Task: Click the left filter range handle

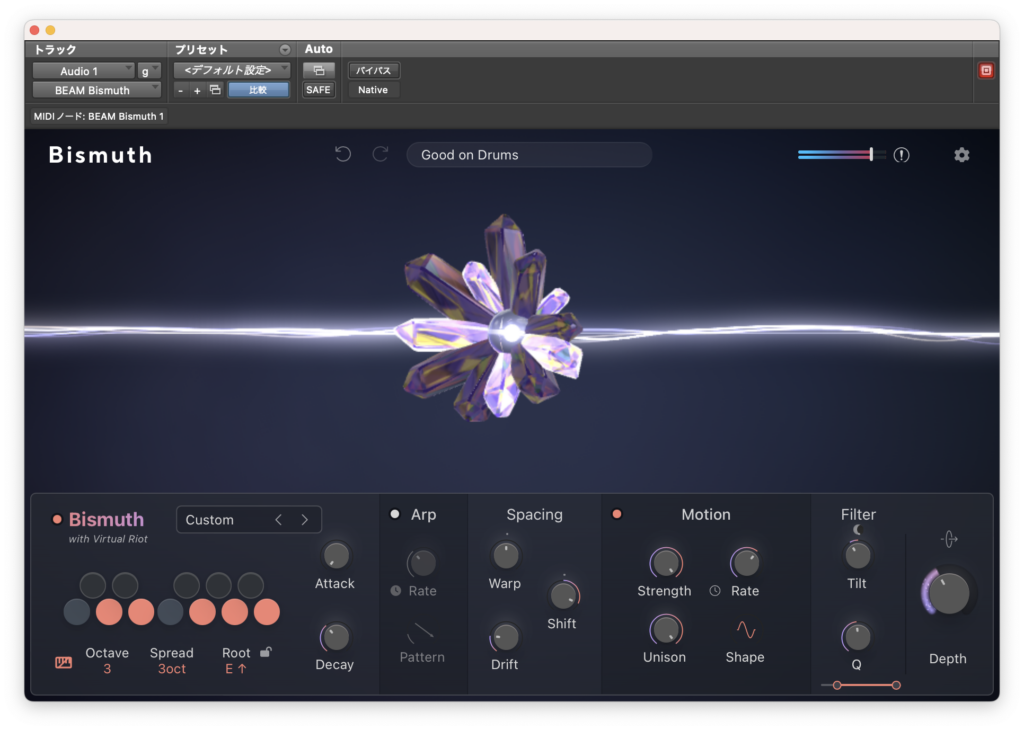Action: click(837, 685)
